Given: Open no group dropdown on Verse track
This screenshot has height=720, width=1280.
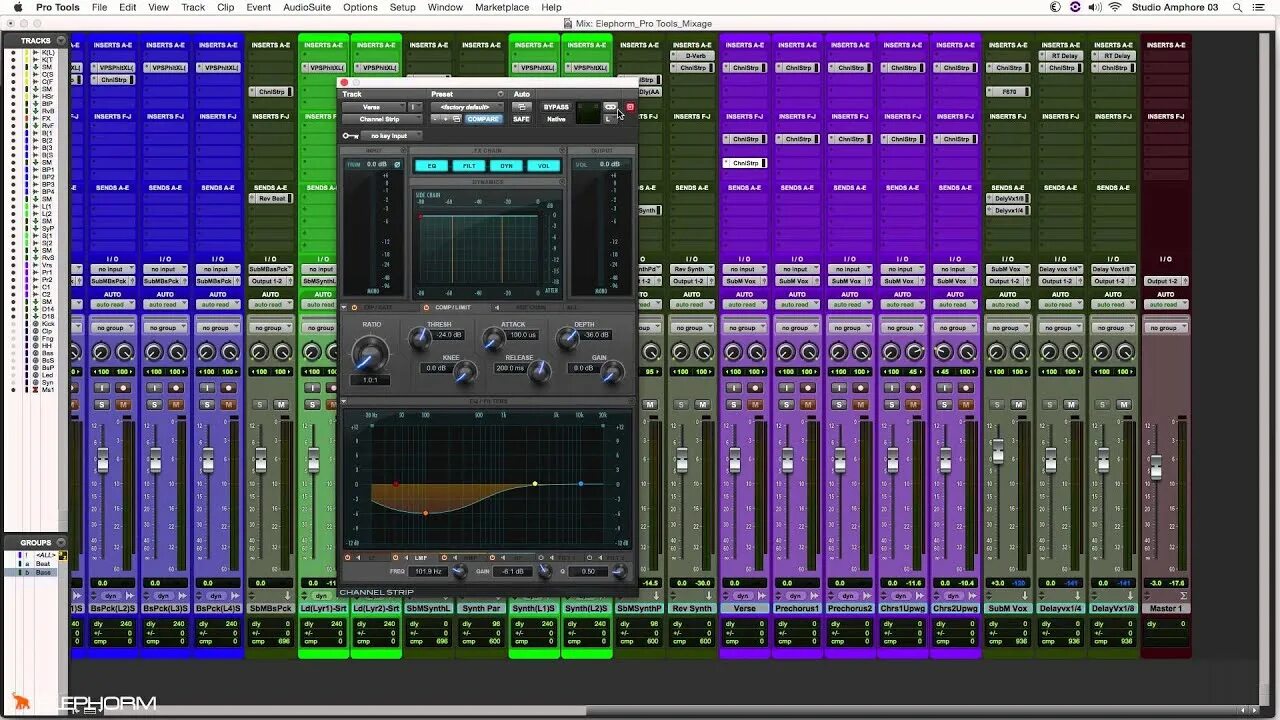Looking at the screenshot, I should 745,327.
